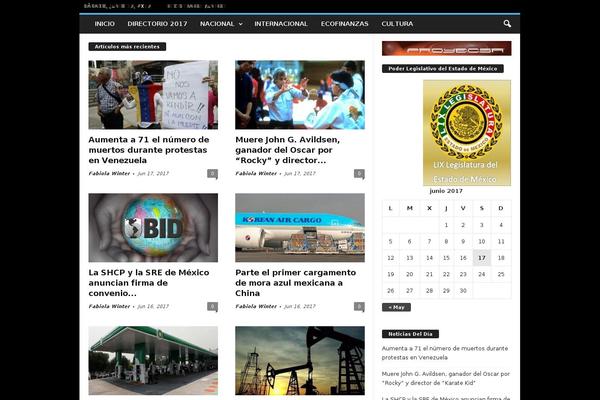Select day 17 in the calendar
600x400 pixels.
click(x=482, y=258)
